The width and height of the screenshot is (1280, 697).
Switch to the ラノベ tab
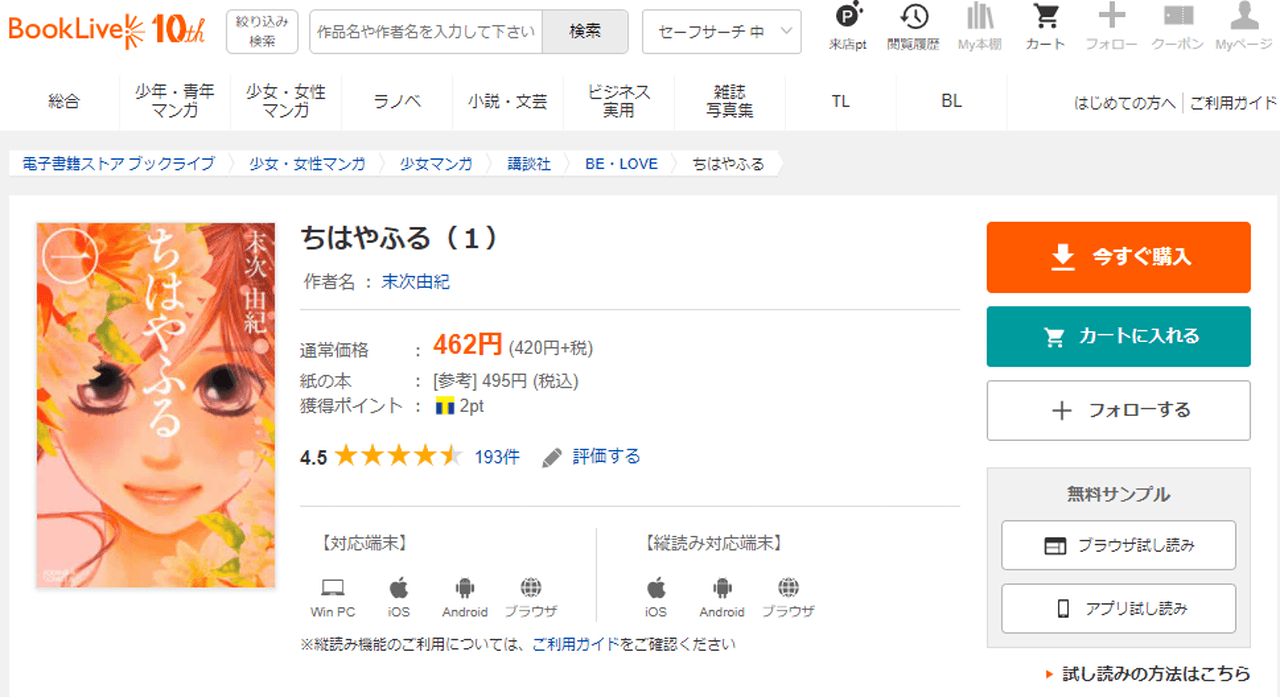[397, 101]
